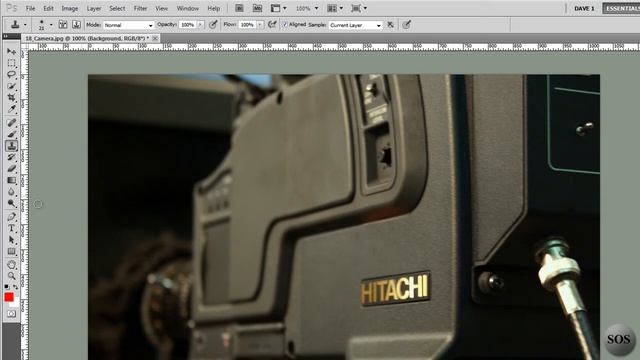Launch Bridge from the application bar
This screenshot has height=360, width=640.
click(239, 8)
